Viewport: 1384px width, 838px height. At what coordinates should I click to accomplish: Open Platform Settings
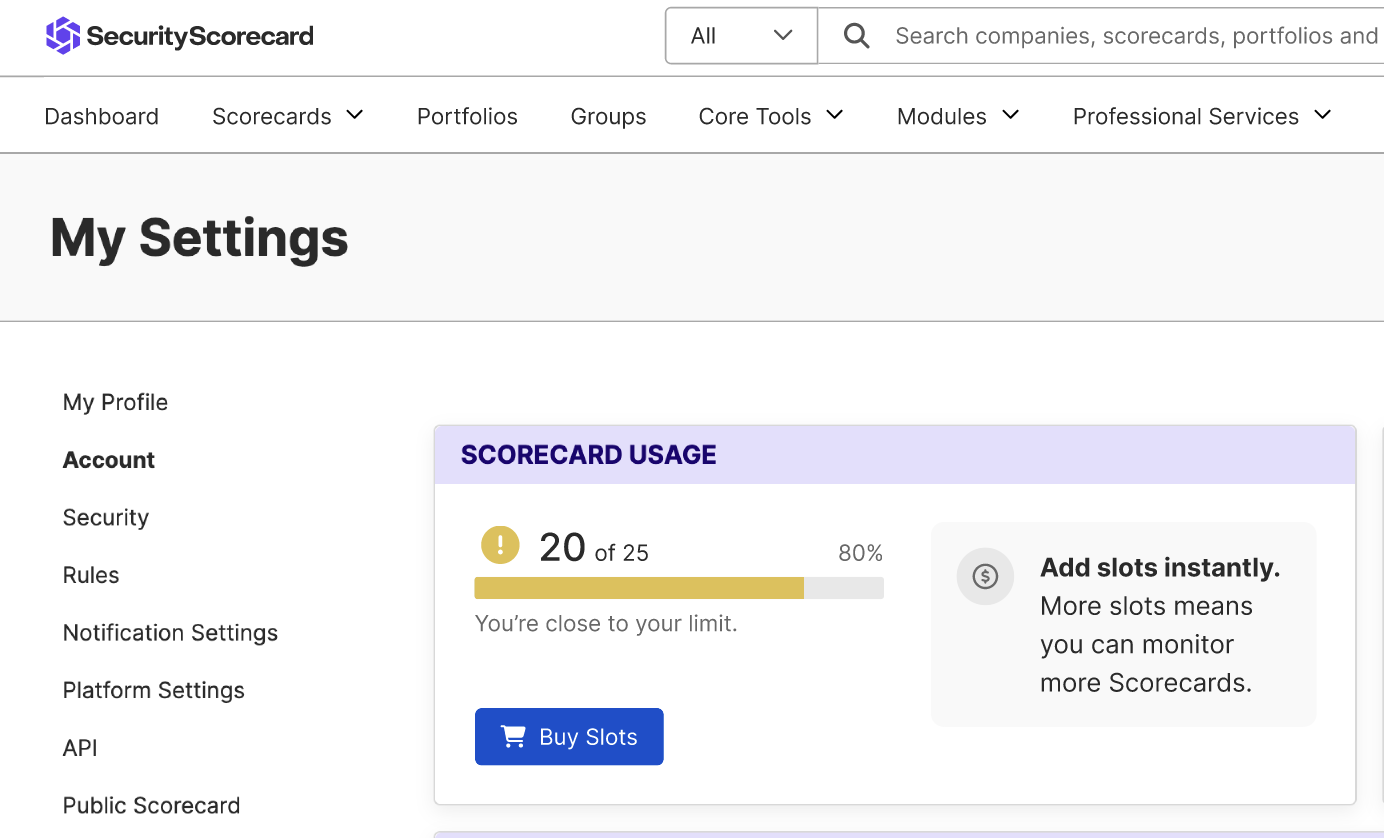(x=154, y=690)
